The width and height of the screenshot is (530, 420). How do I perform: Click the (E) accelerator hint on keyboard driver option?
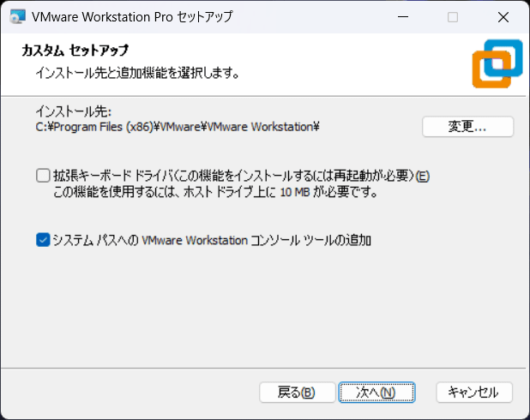423,176
